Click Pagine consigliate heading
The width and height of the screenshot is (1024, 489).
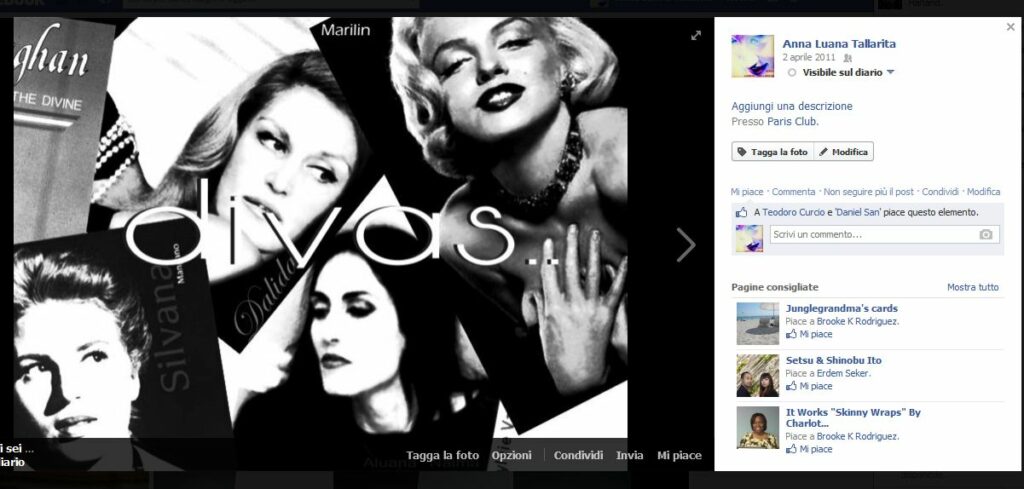click(775, 287)
